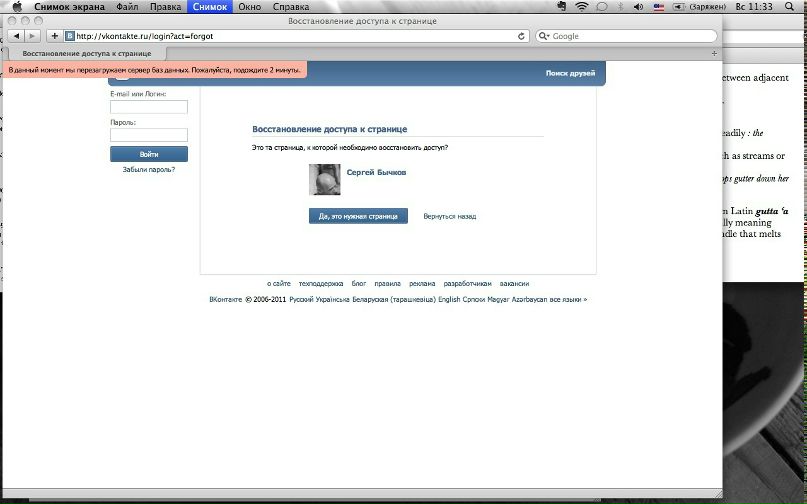Click Да, это нужная страница button
This screenshot has height=504, width=807.
358,216
